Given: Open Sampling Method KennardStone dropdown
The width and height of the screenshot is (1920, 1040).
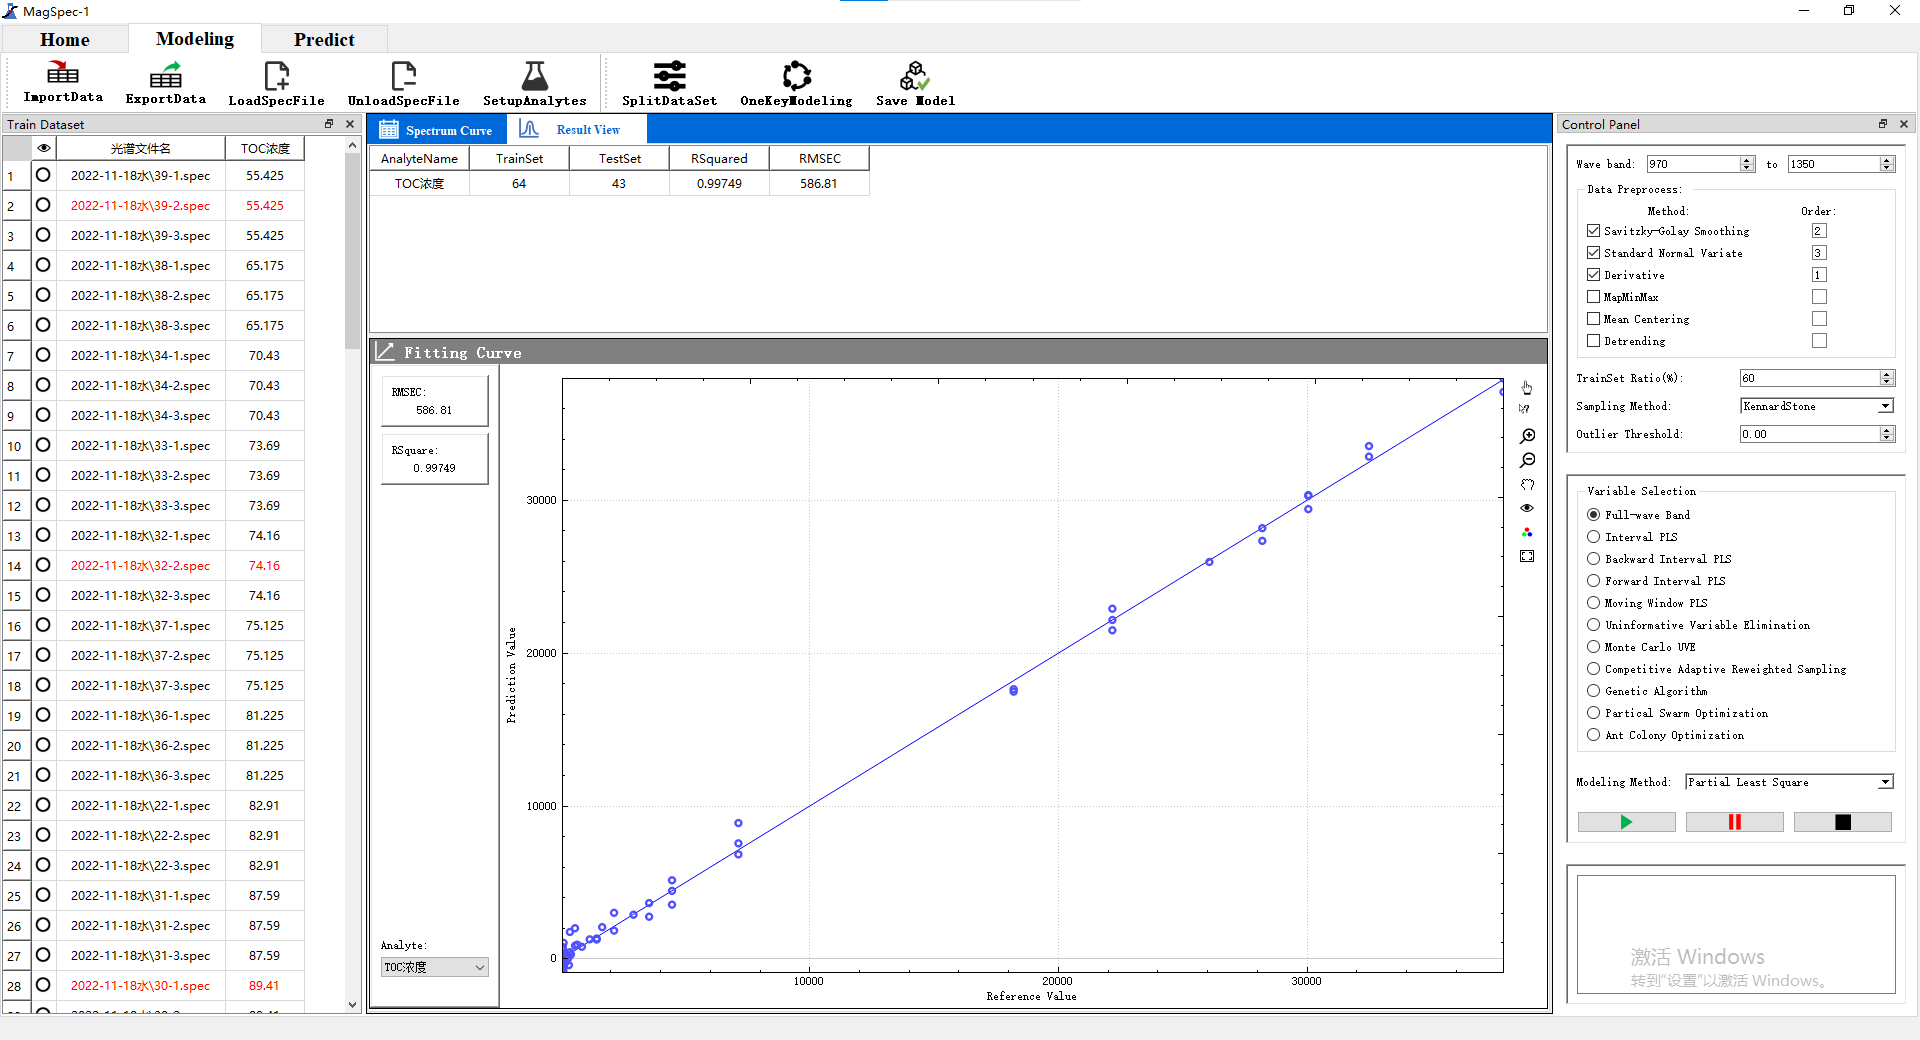Looking at the screenshot, I should click(1817, 406).
